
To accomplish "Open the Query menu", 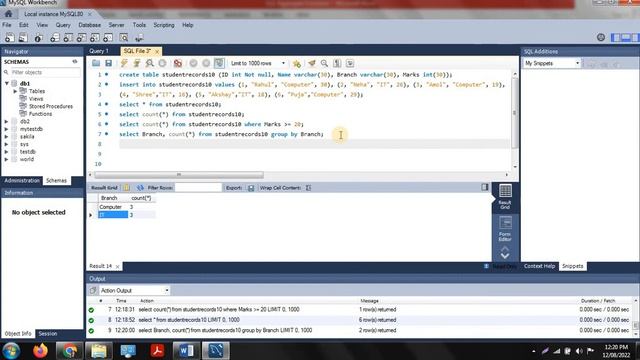I will [63, 25].
